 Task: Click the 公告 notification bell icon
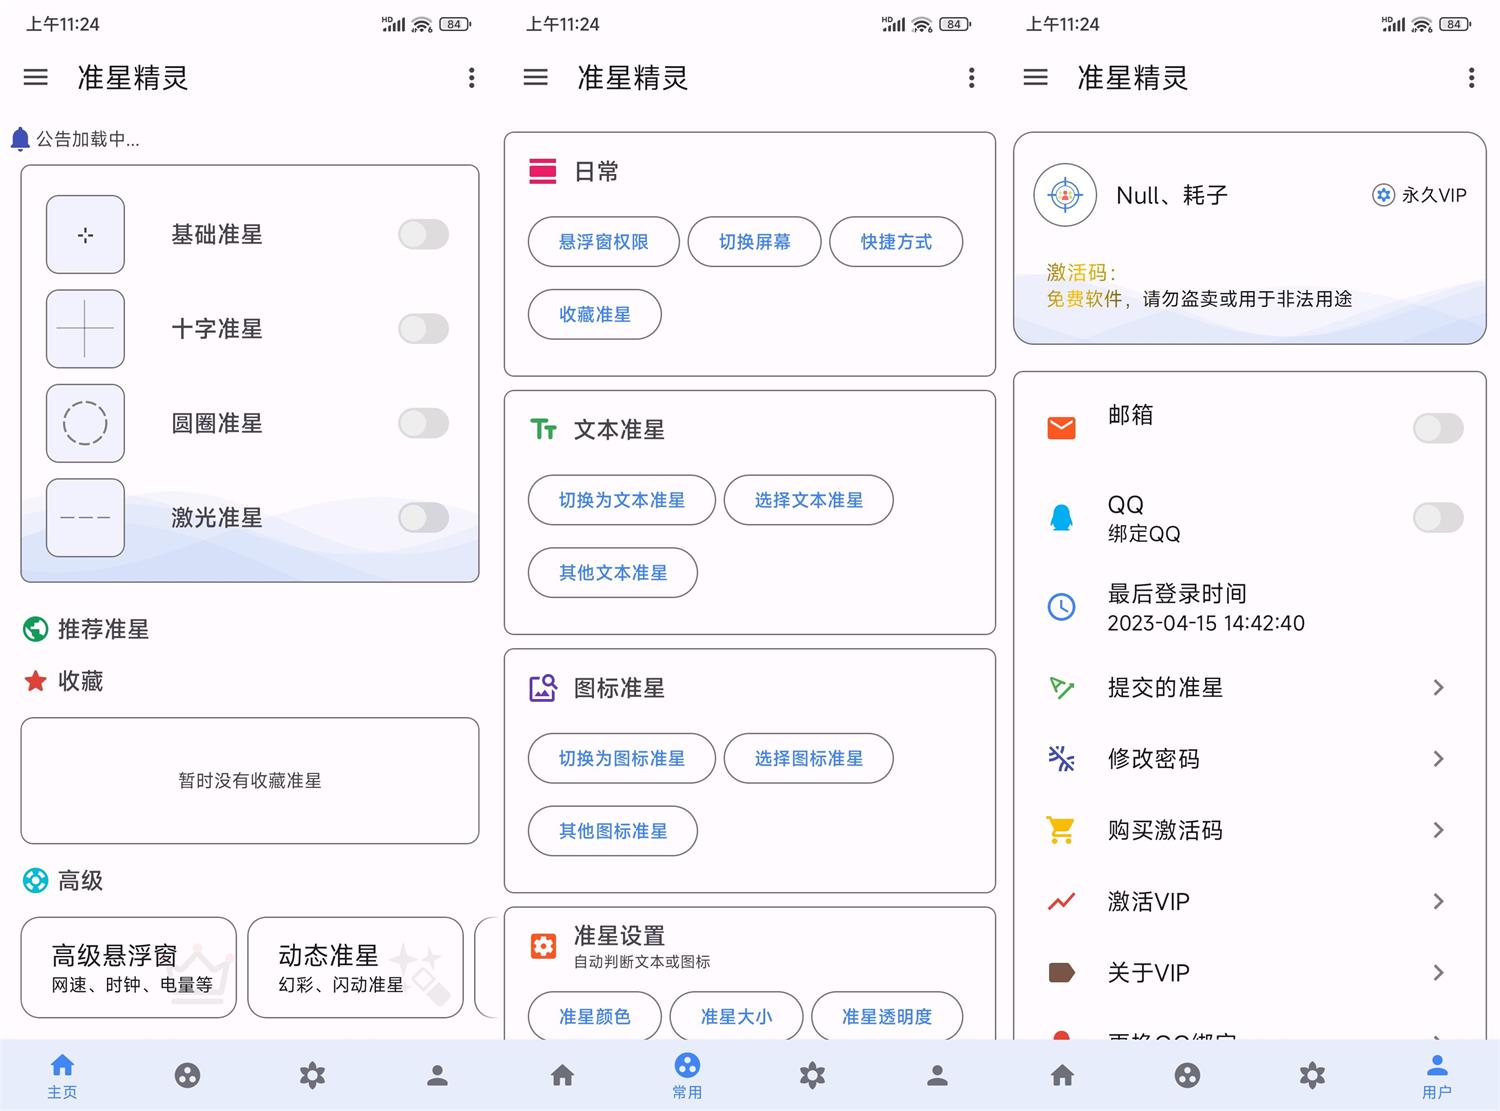(20, 139)
